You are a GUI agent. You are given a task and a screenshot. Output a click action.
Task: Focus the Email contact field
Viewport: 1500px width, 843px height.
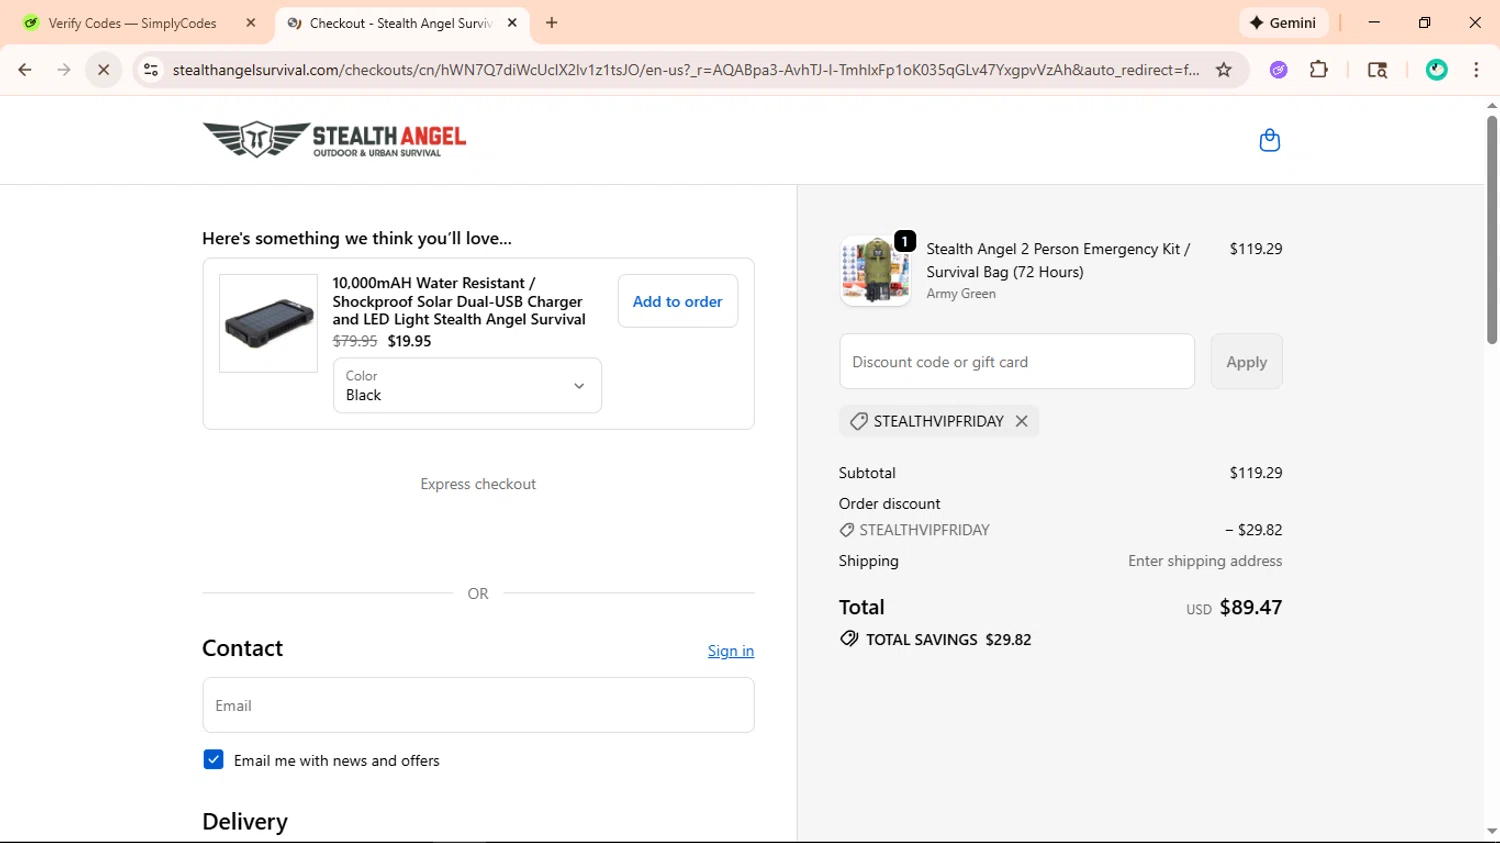point(478,705)
